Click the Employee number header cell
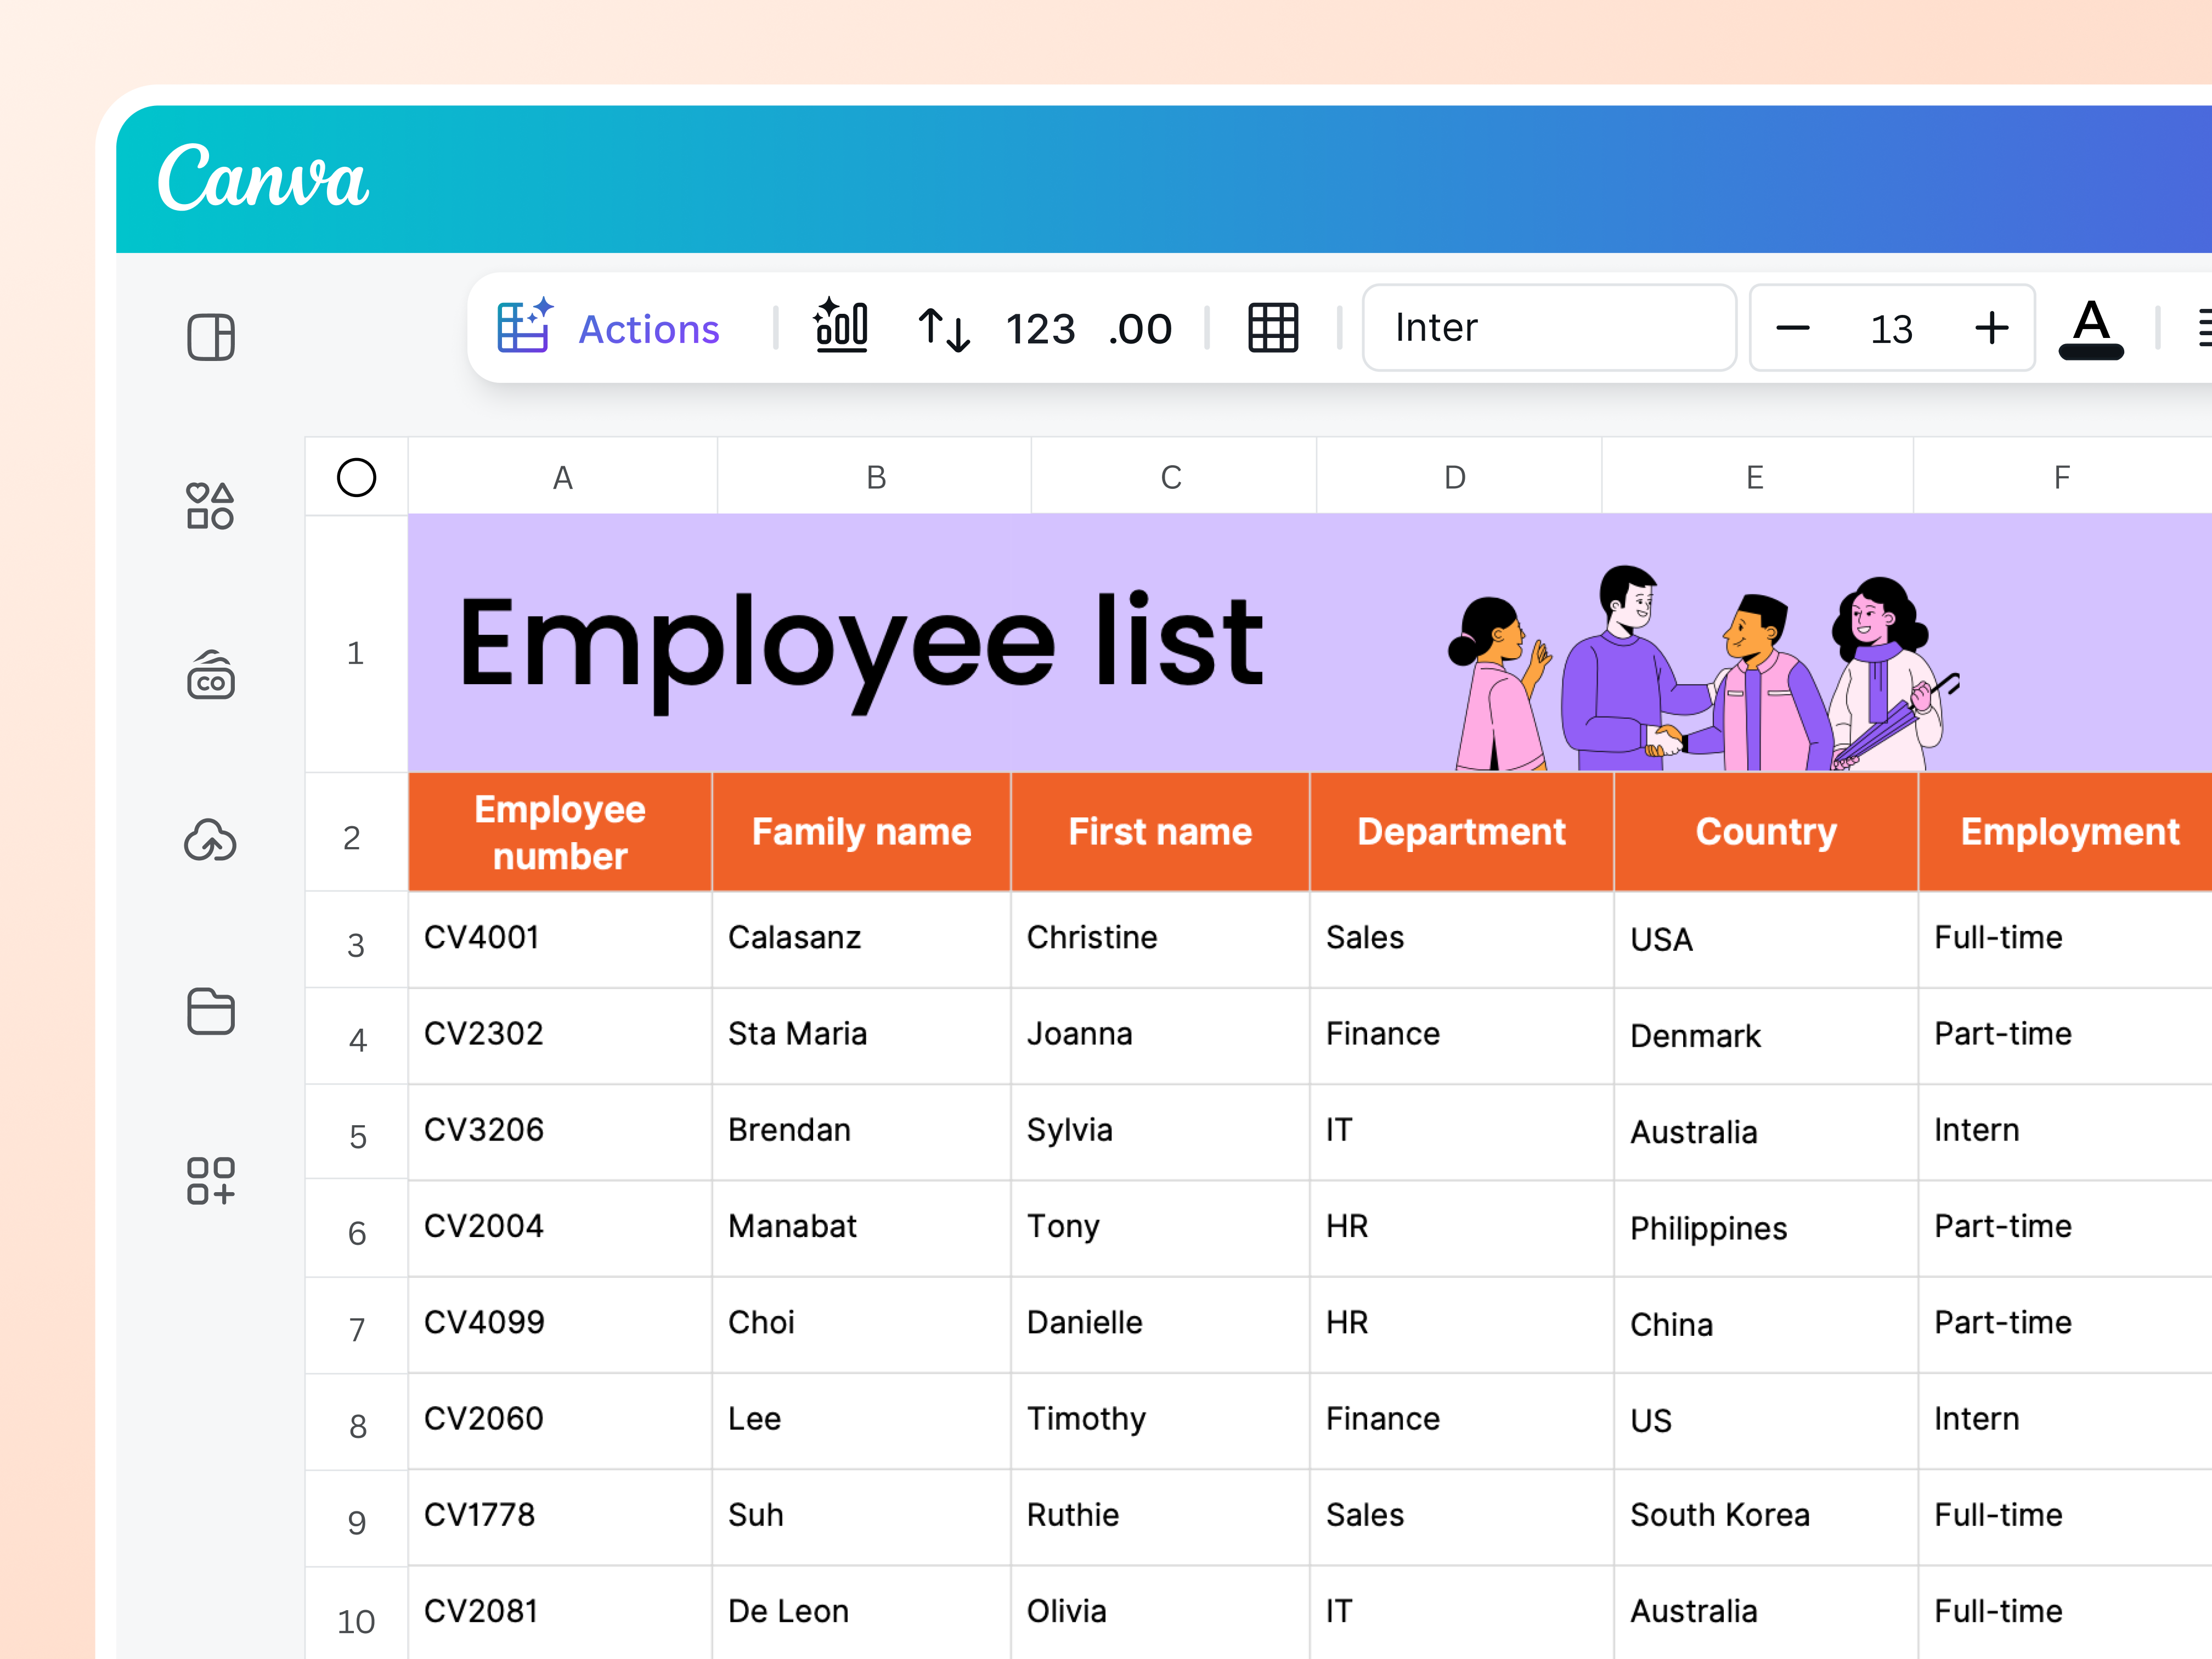 point(560,832)
